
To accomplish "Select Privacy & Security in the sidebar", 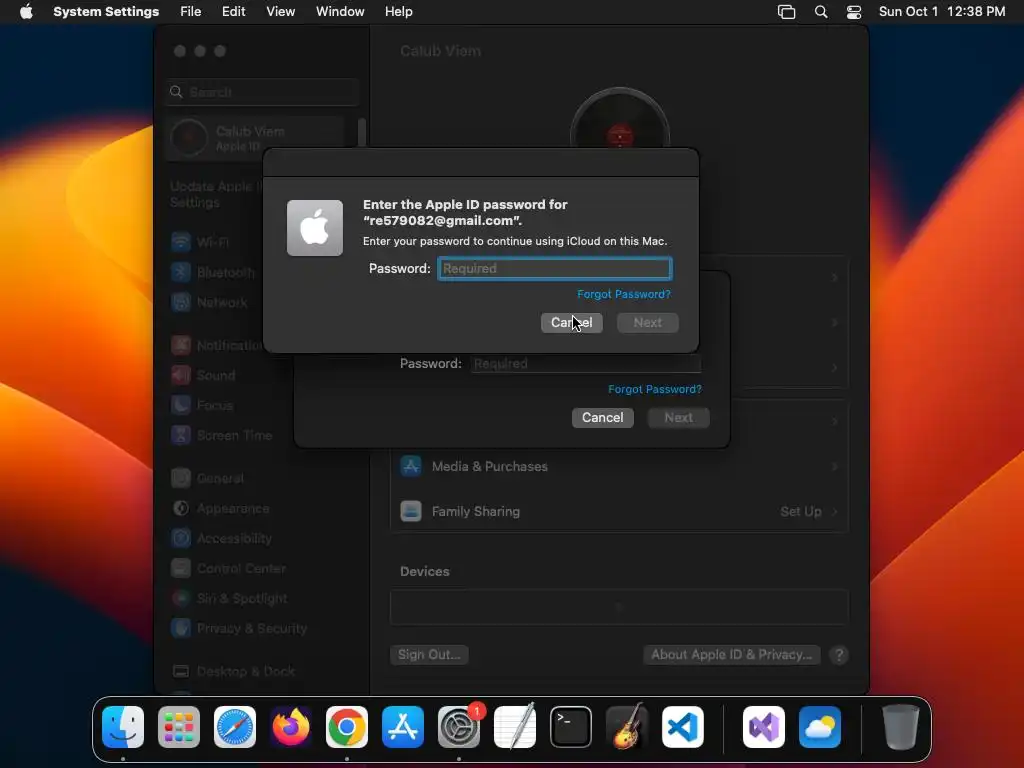I will [239, 628].
